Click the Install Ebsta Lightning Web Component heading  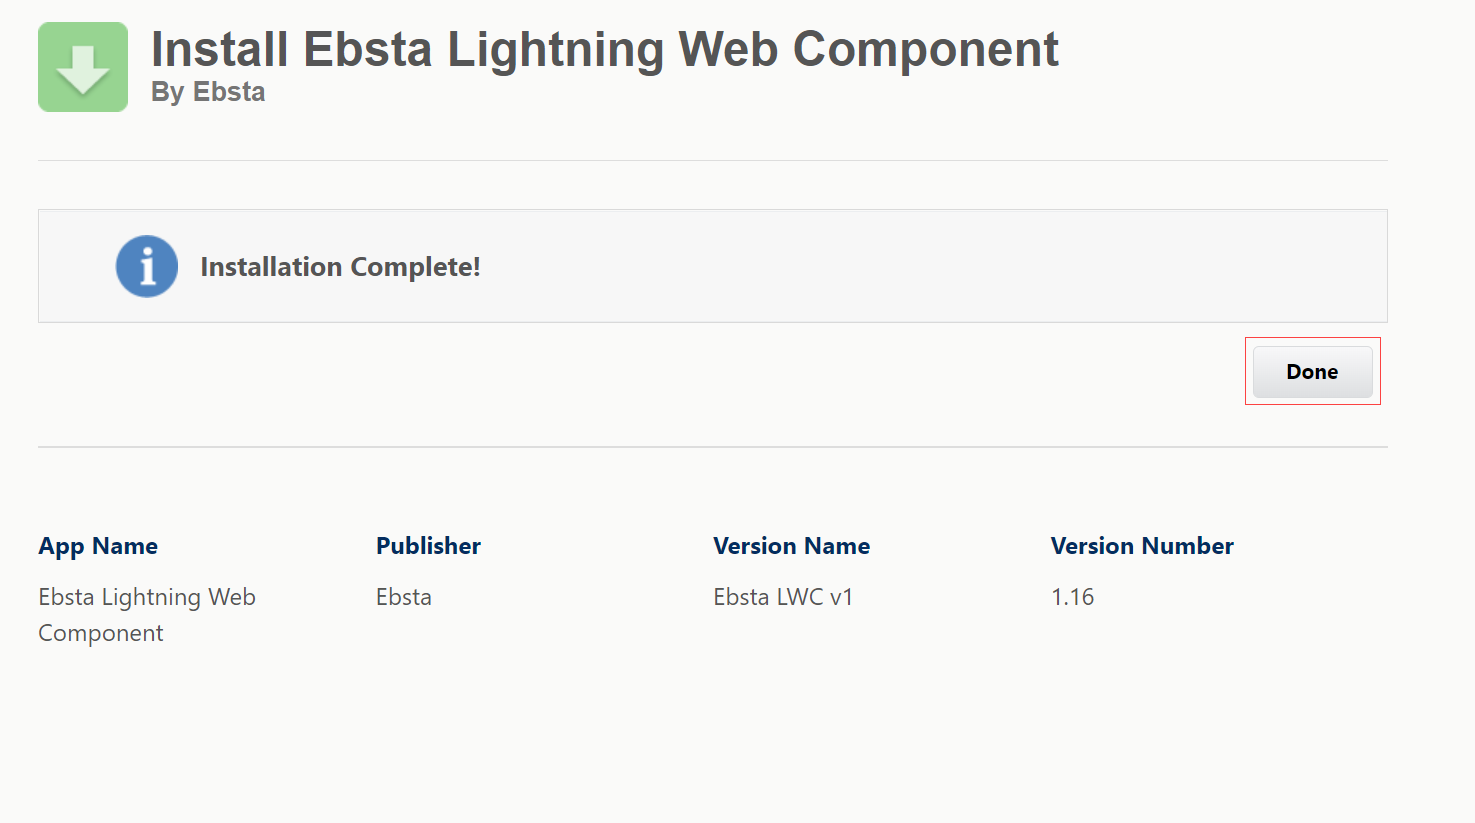tap(604, 48)
